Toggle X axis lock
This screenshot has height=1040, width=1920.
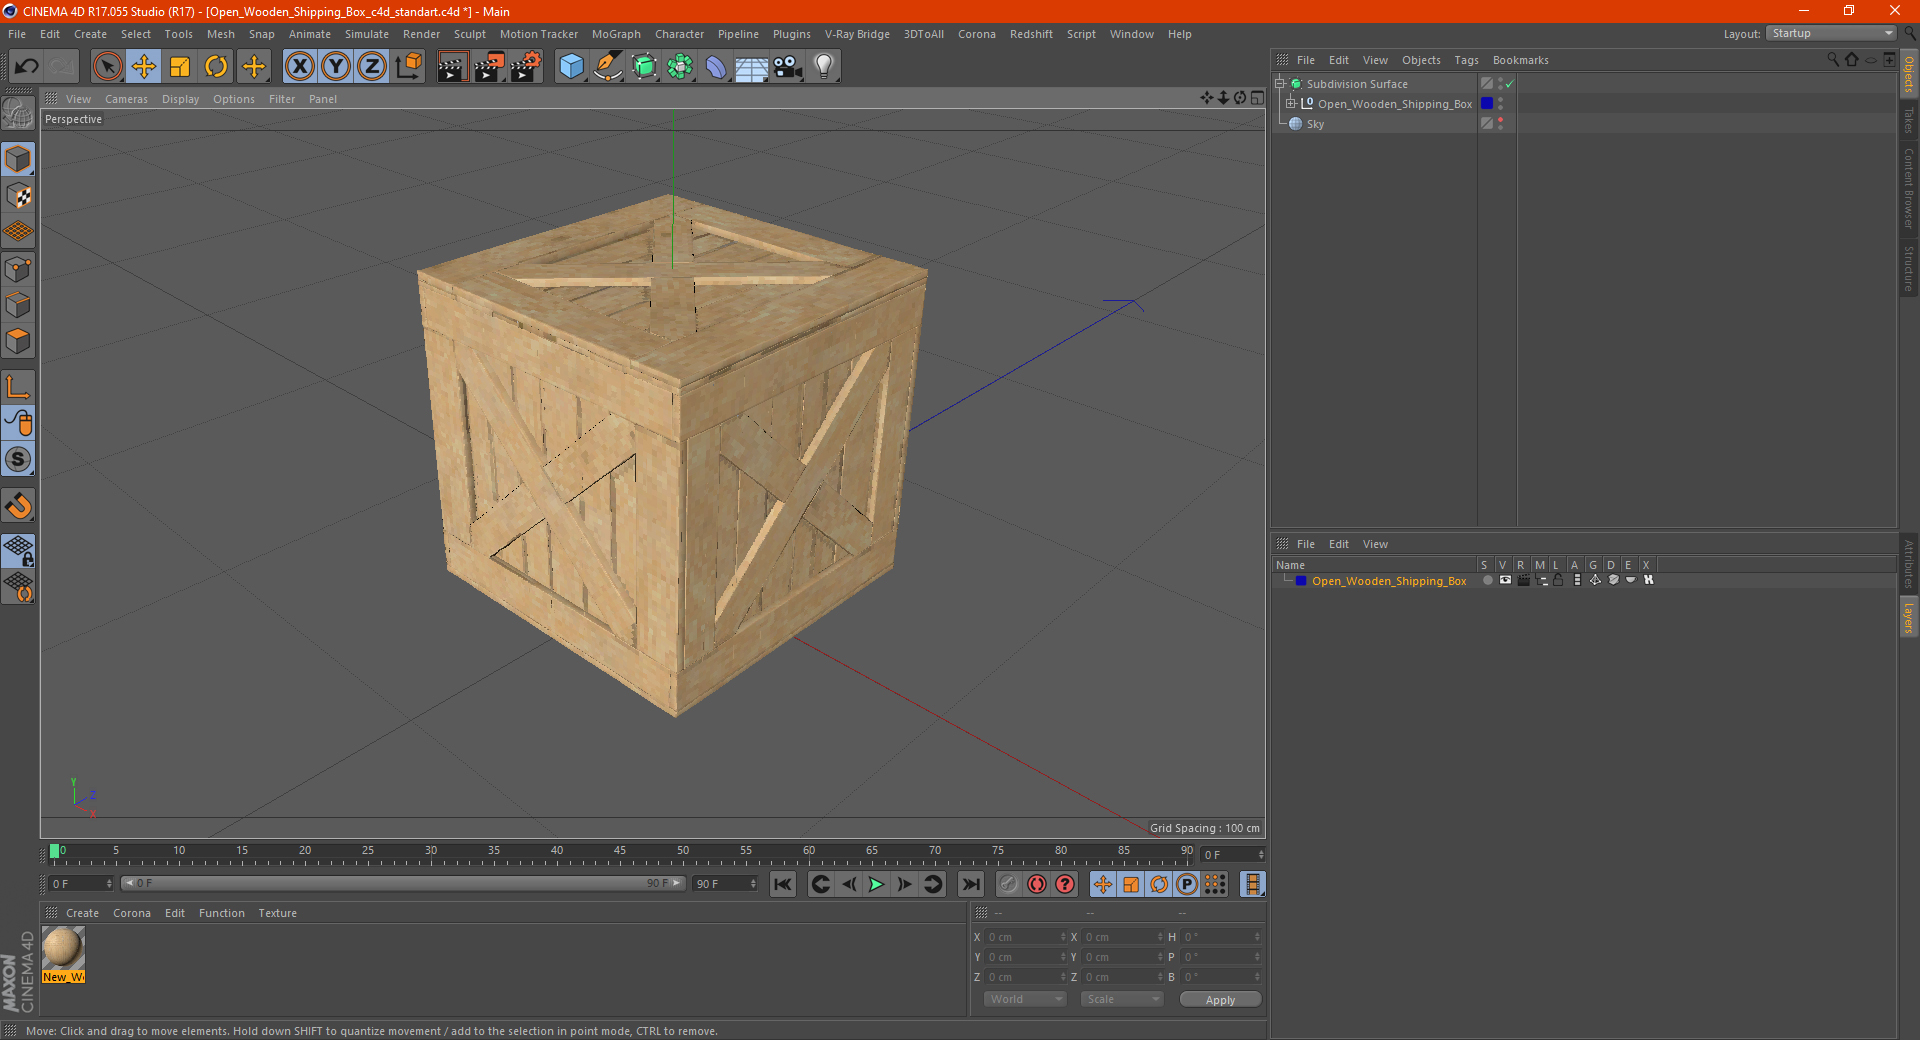click(299, 67)
